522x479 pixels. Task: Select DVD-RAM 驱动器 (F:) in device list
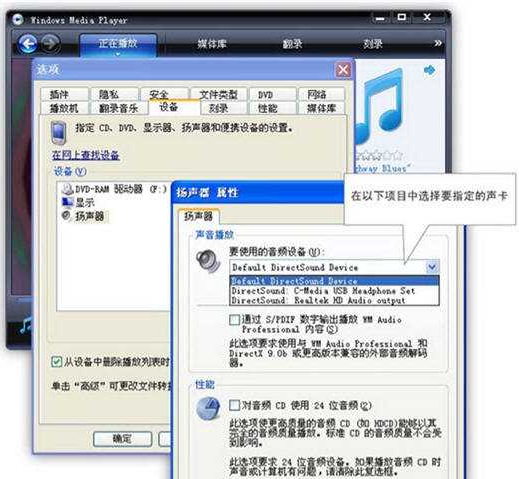coord(120,189)
